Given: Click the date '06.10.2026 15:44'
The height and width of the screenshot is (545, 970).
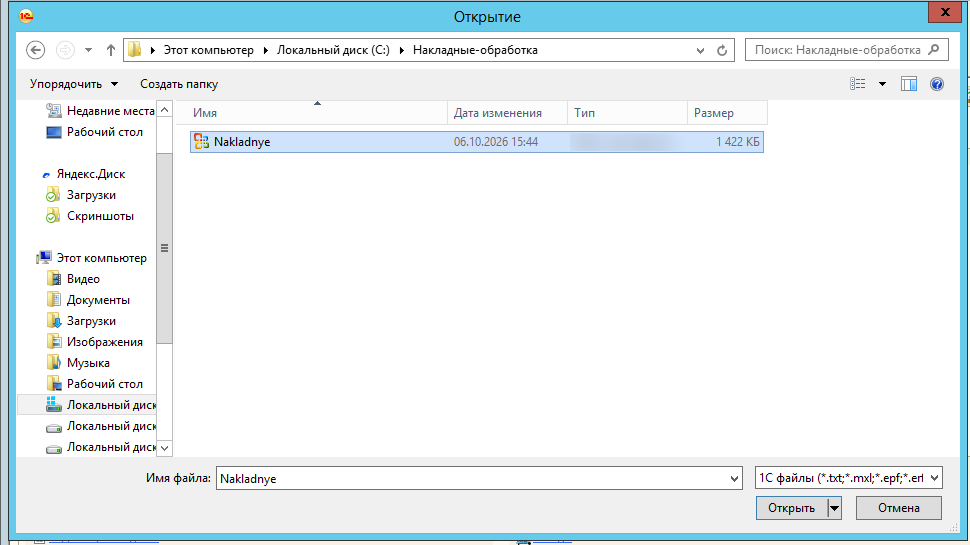Looking at the screenshot, I should point(496,142).
